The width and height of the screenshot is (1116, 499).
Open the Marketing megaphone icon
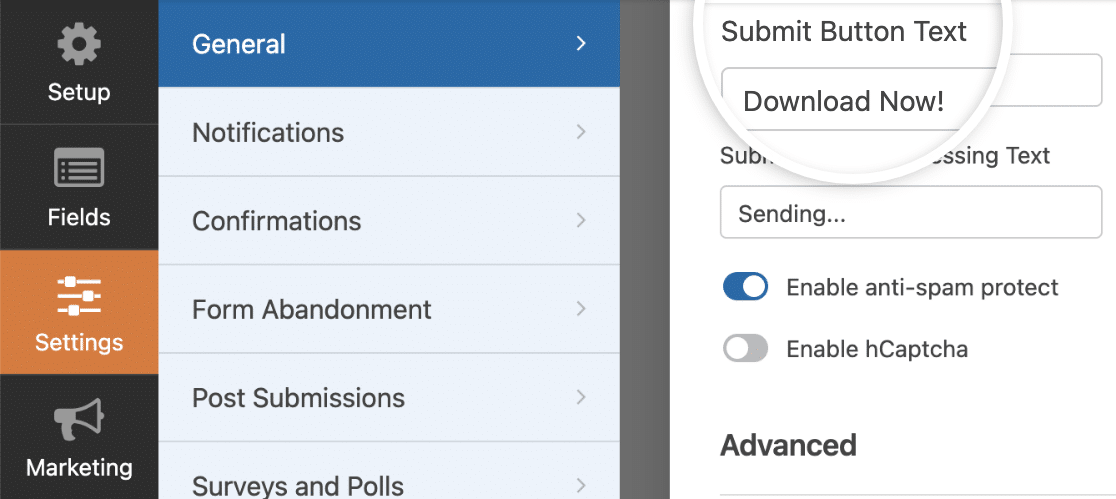point(79,421)
